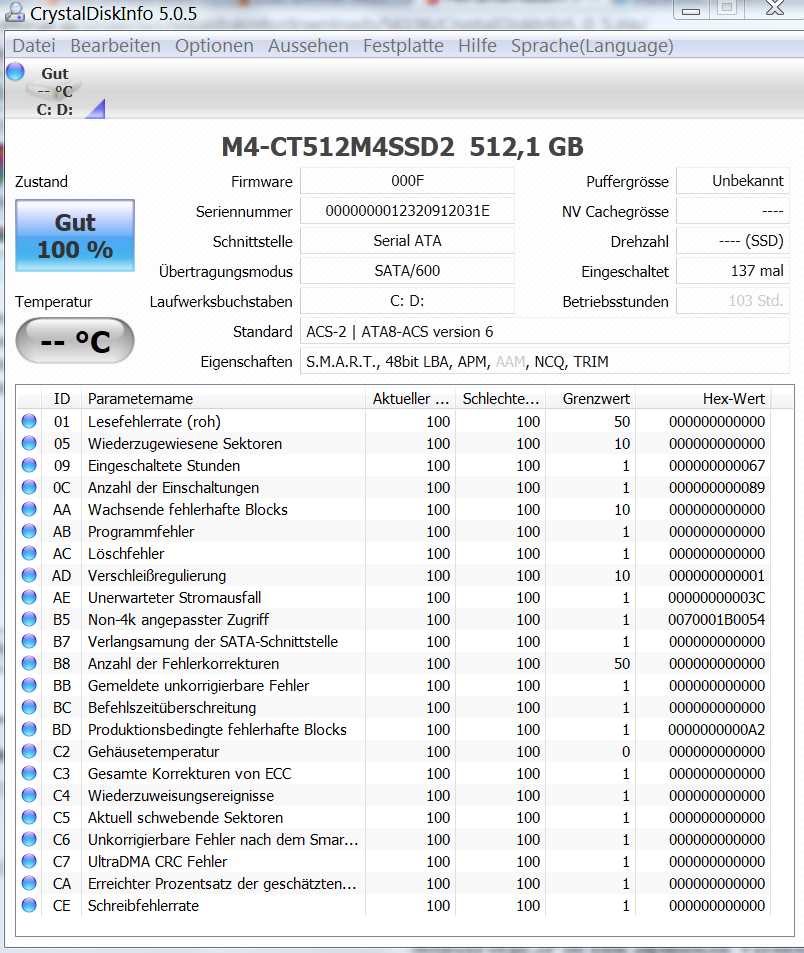The height and width of the screenshot is (953, 804).
Task: Sort by the Schlechte column header
Action: point(500,399)
